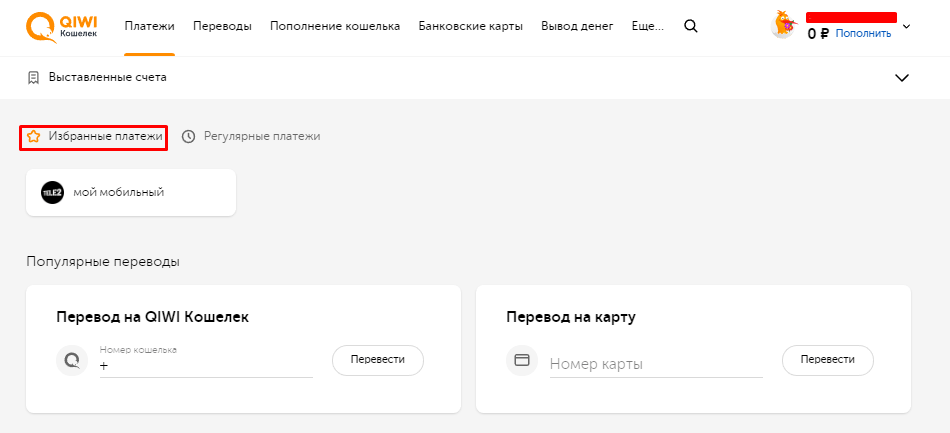The height and width of the screenshot is (433, 950).
Task: Open the мой мобильный favorite payment card
Action: (x=131, y=193)
